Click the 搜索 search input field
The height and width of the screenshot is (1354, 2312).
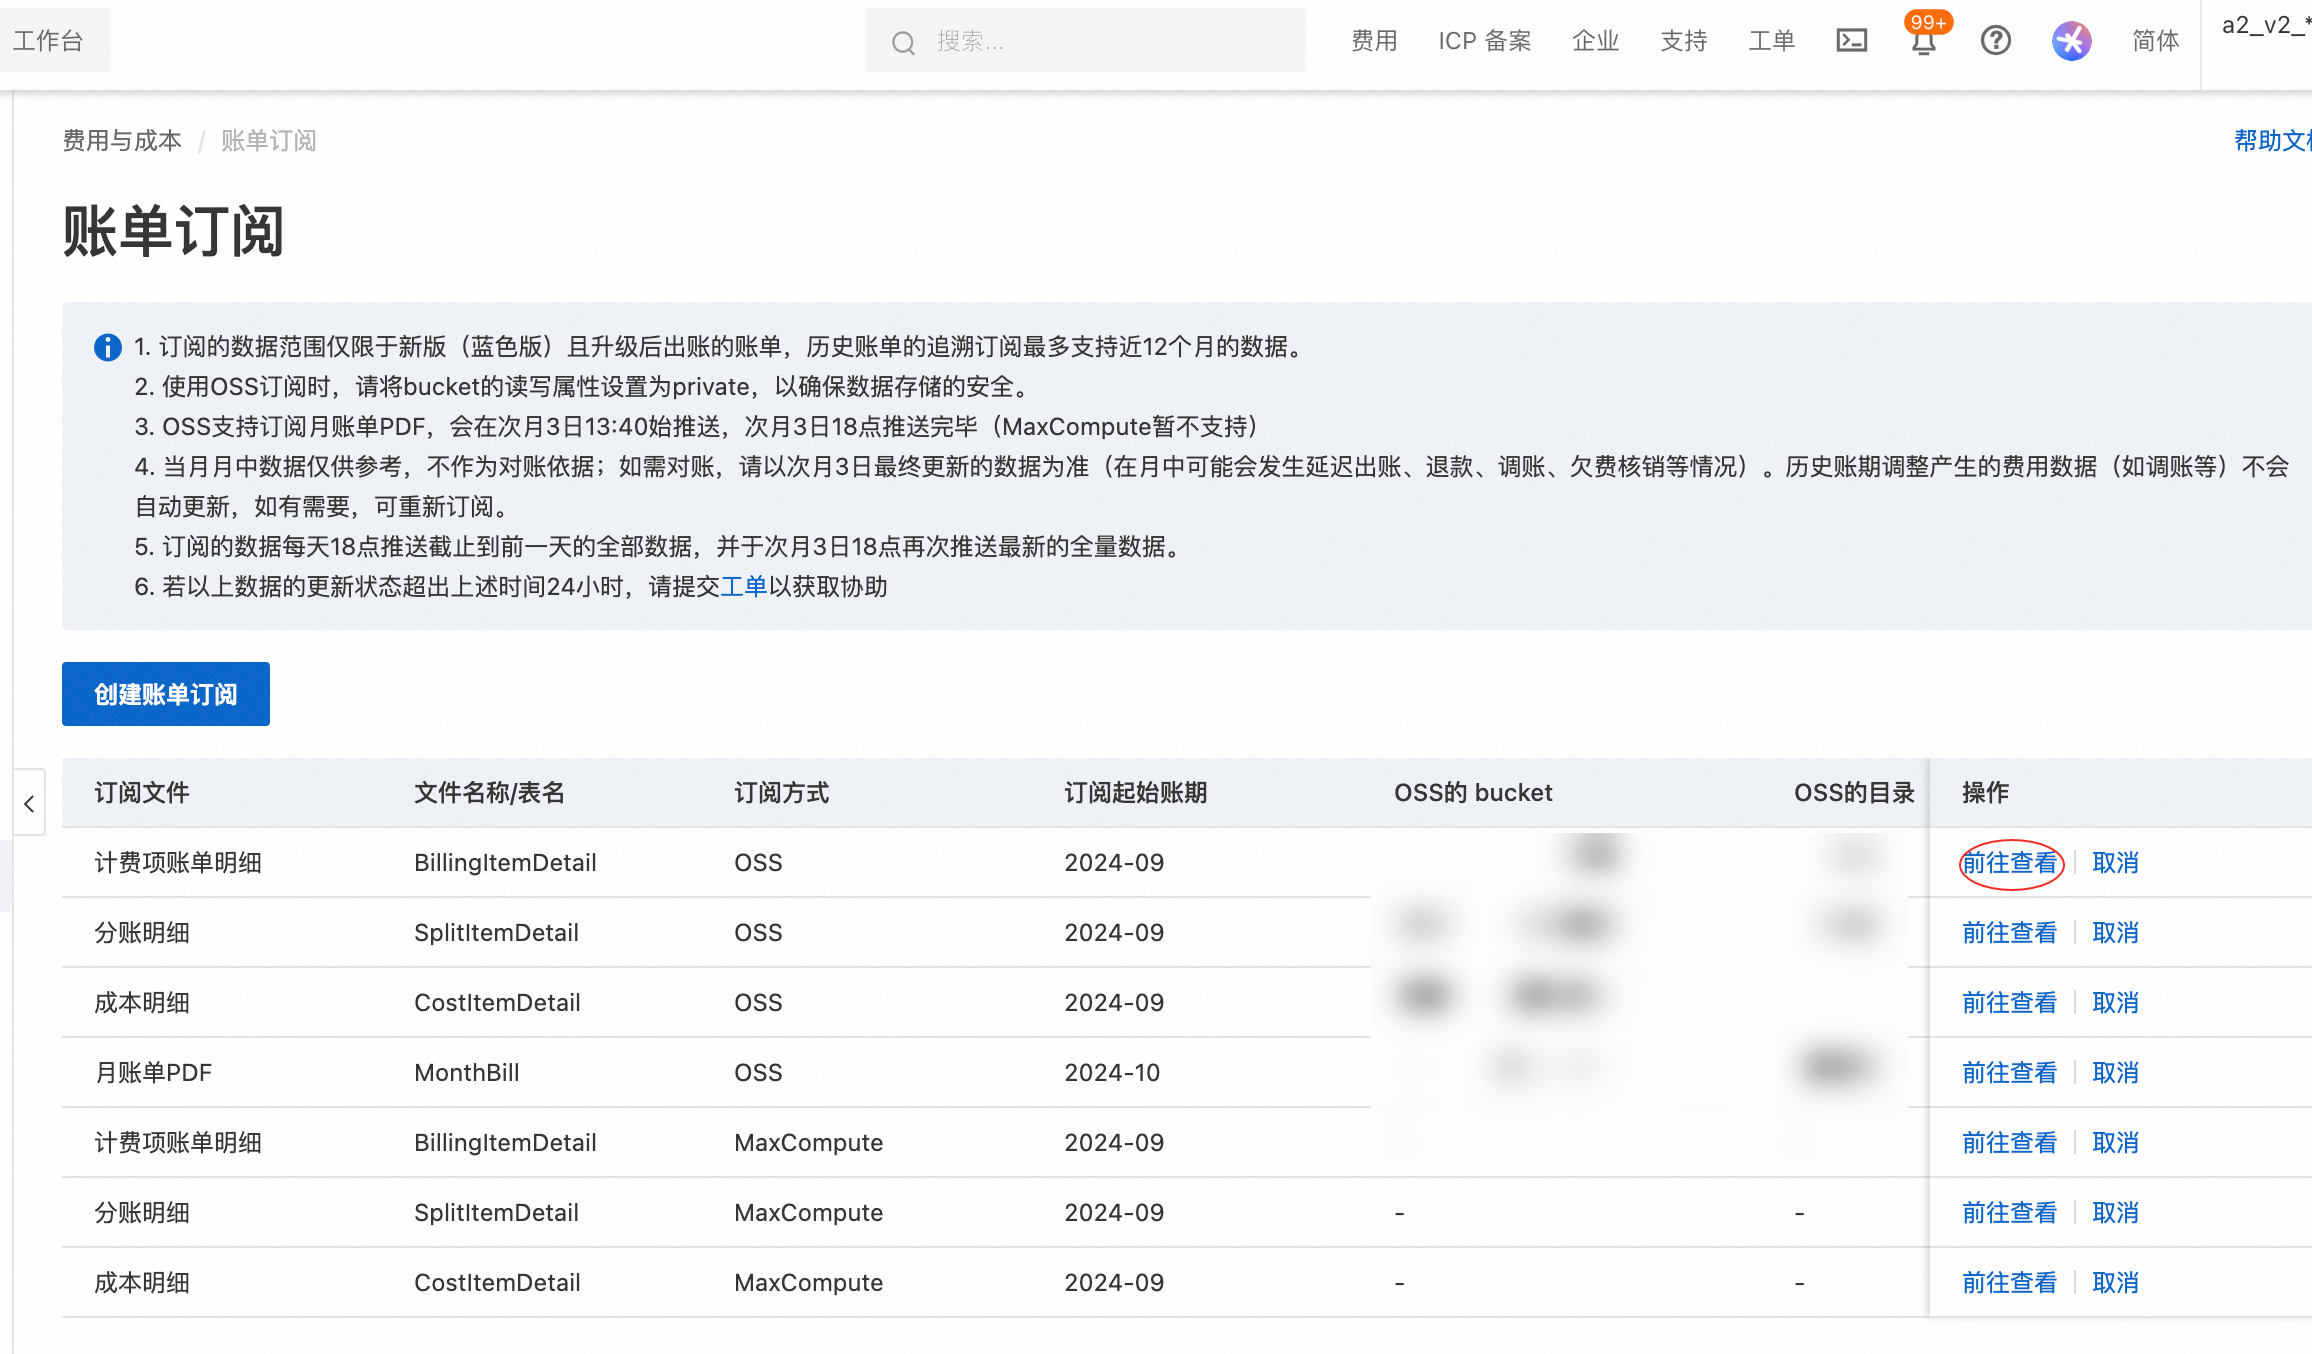1085,41
